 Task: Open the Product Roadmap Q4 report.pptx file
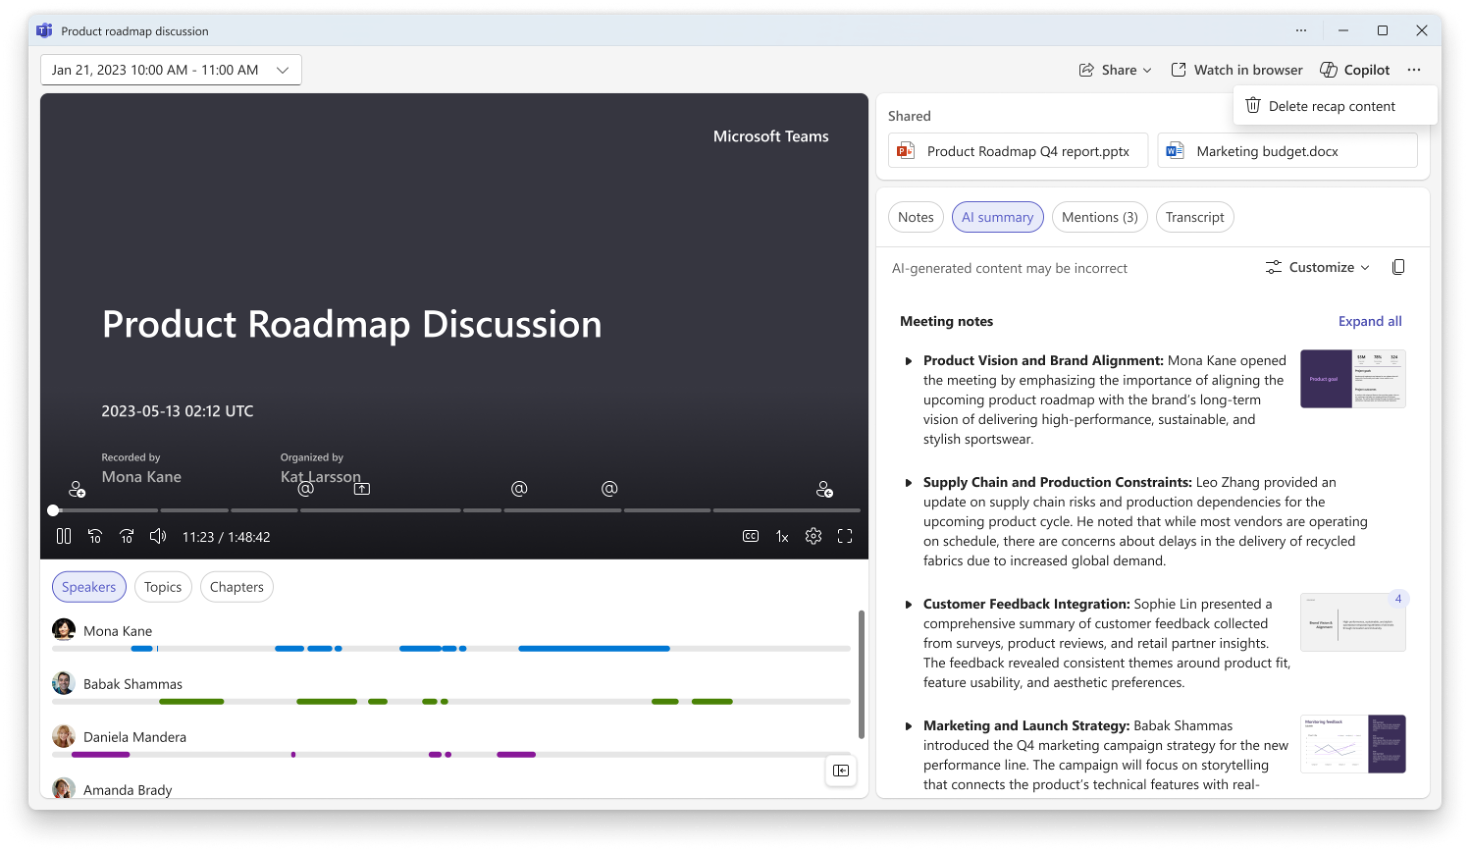click(1017, 151)
